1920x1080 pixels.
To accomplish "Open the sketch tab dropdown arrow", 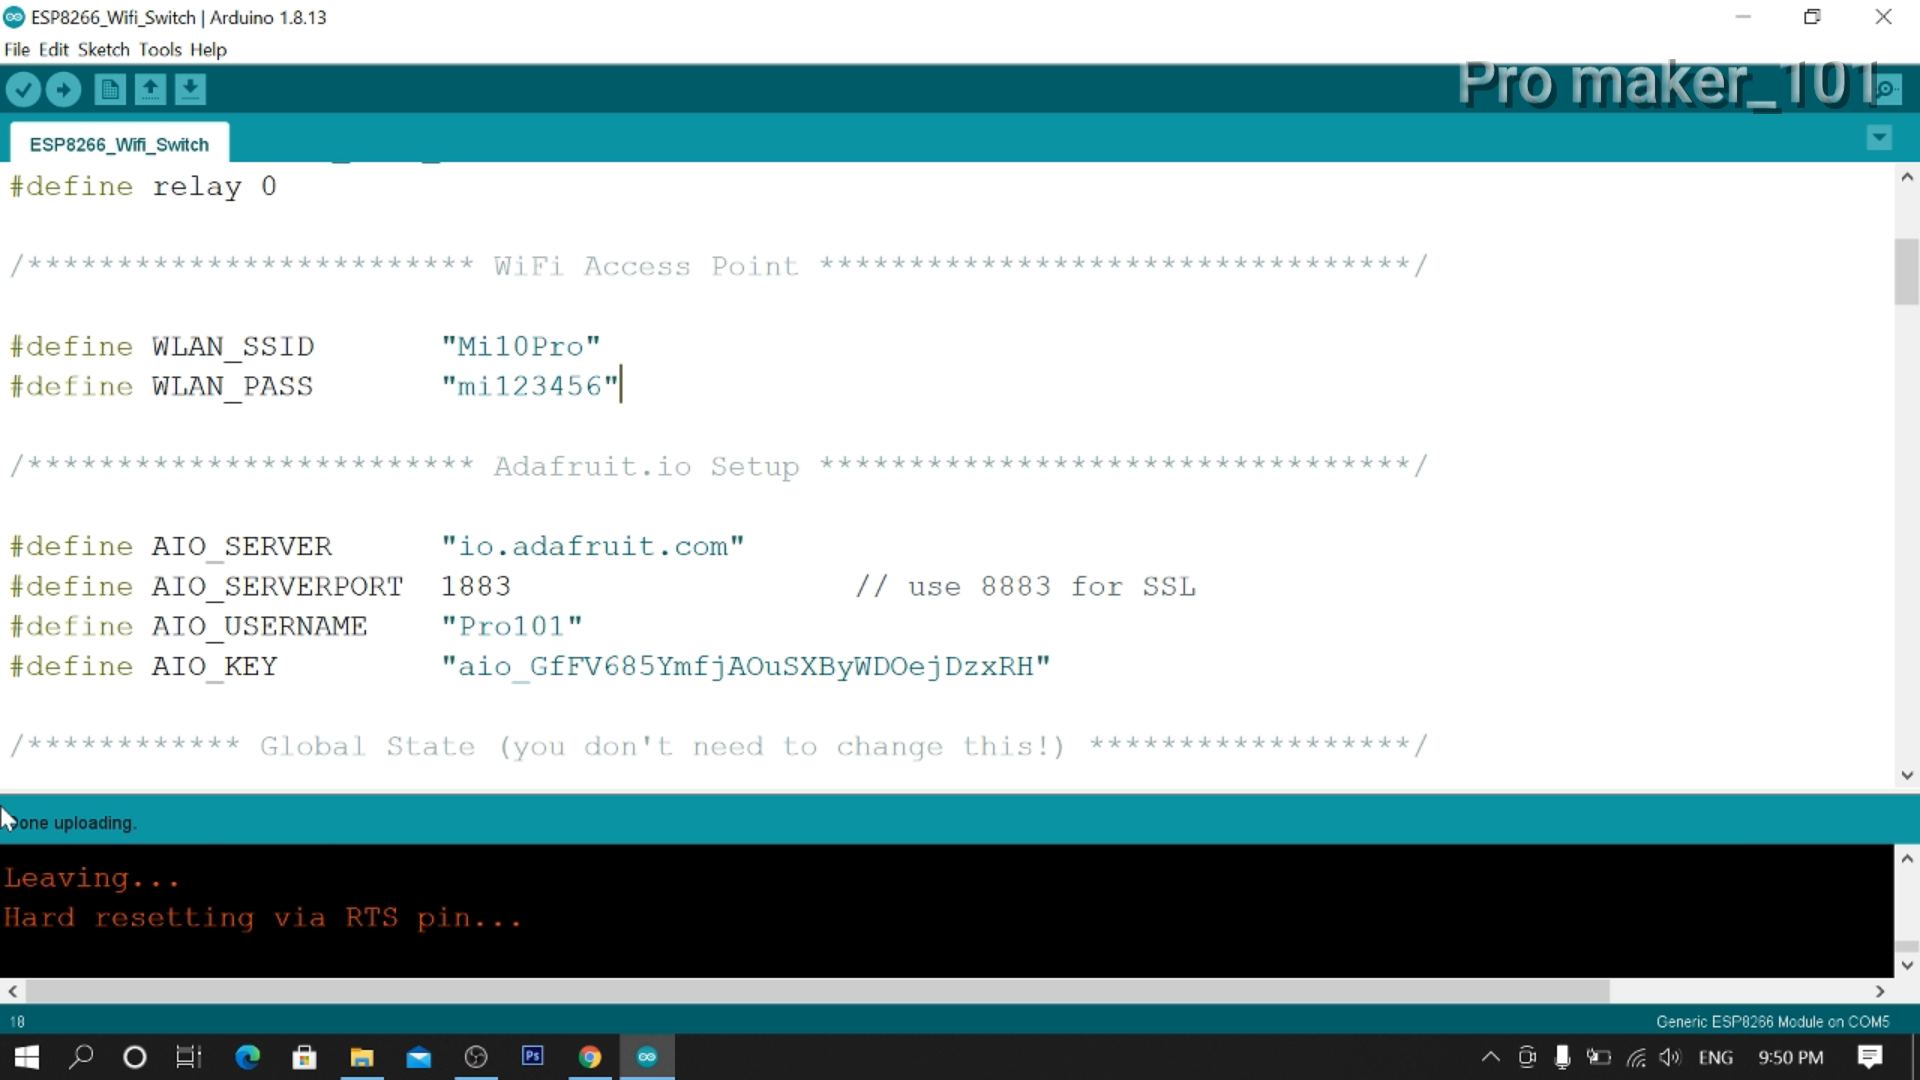I will 1879,137.
